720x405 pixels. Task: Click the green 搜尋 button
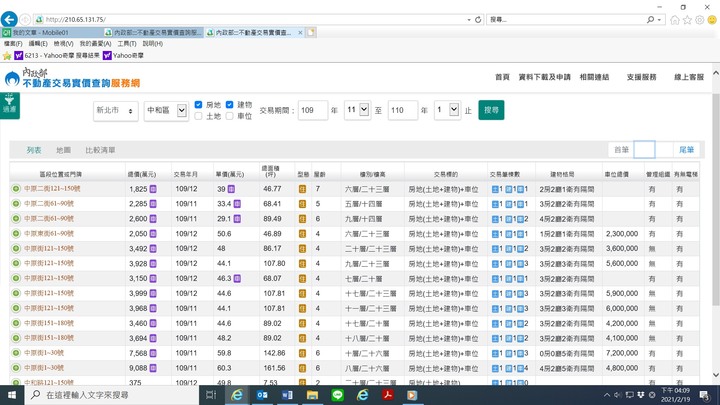491,110
